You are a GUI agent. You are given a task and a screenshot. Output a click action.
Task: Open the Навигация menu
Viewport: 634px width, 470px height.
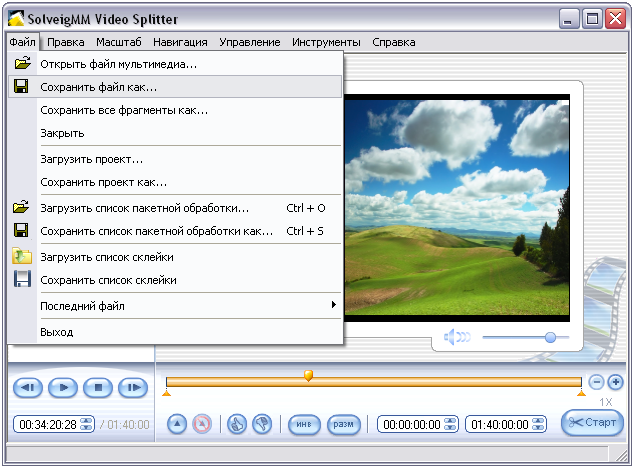[x=180, y=42]
